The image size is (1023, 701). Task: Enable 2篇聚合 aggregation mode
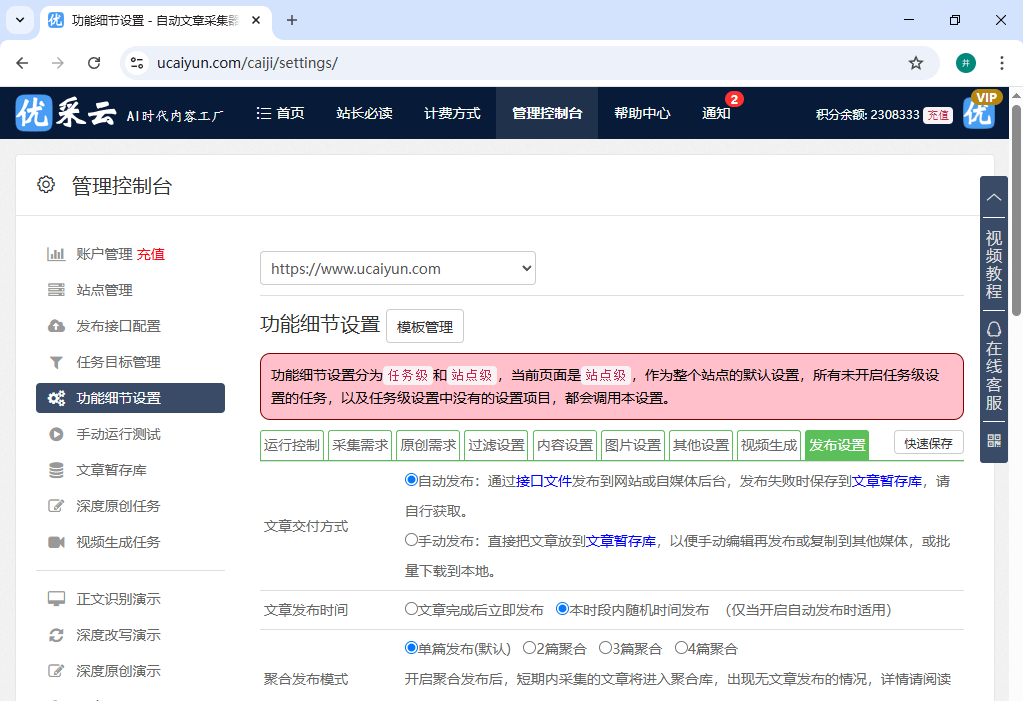click(x=530, y=648)
